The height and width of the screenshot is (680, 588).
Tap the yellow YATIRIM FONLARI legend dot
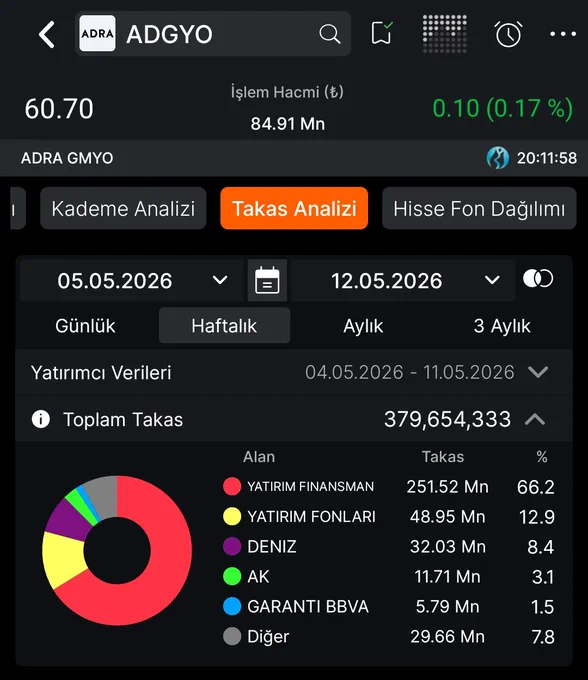click(x=232, y=517)
